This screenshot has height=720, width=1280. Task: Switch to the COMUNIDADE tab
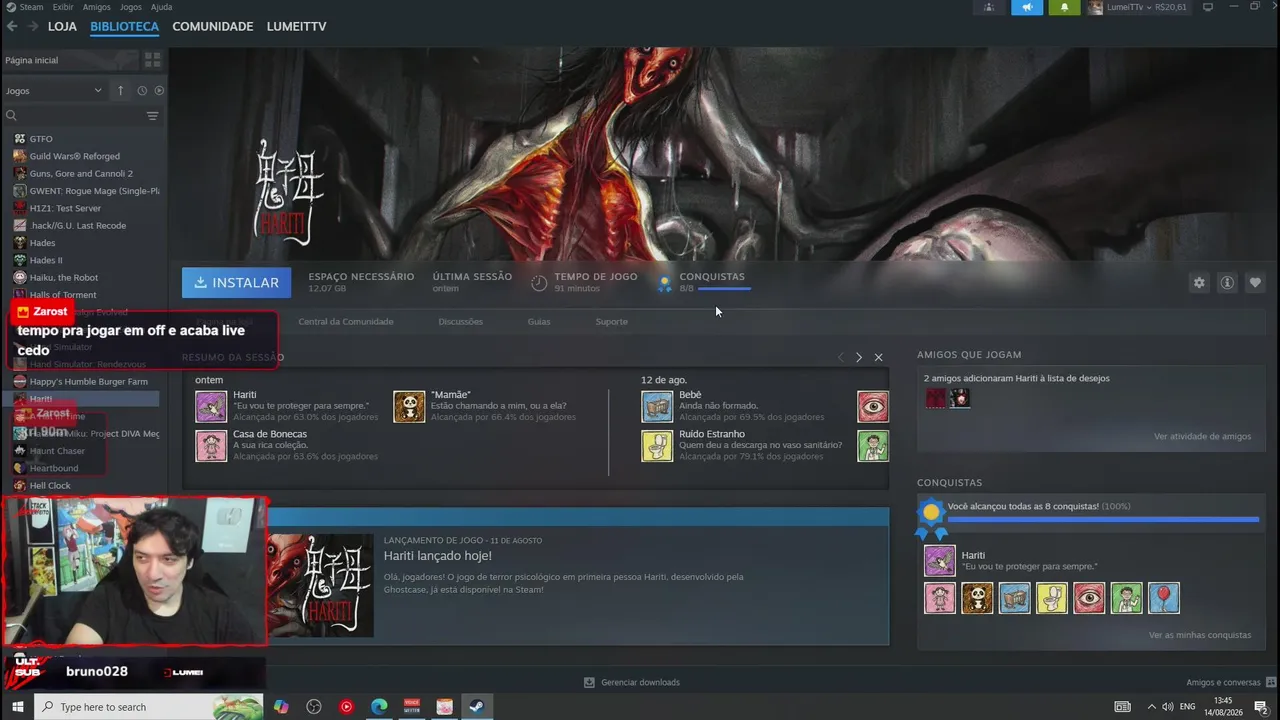[213, 26]
